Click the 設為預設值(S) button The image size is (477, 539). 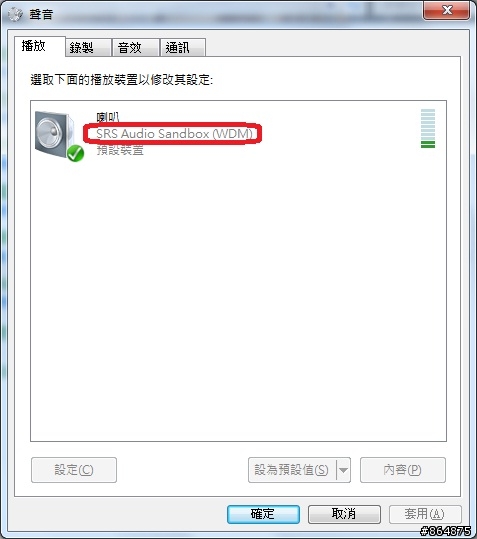click(x=292, y=470)
